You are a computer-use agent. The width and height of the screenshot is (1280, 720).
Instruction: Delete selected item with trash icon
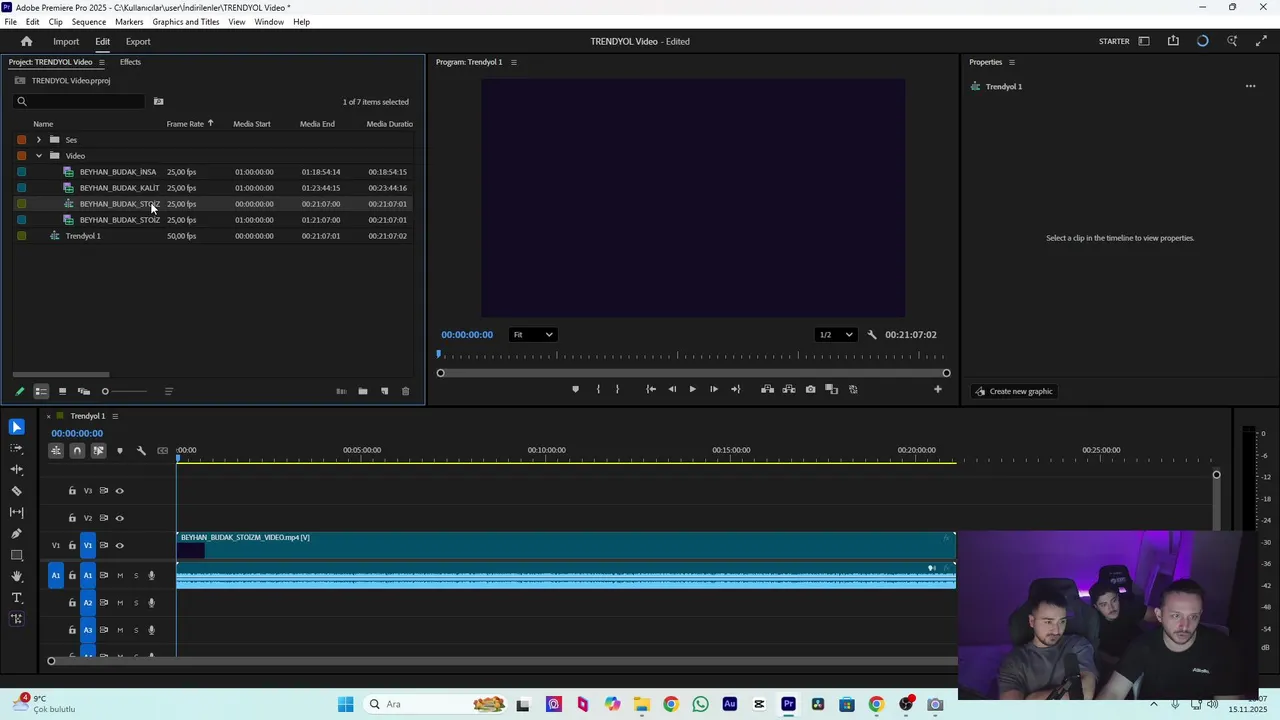(405, 391)
